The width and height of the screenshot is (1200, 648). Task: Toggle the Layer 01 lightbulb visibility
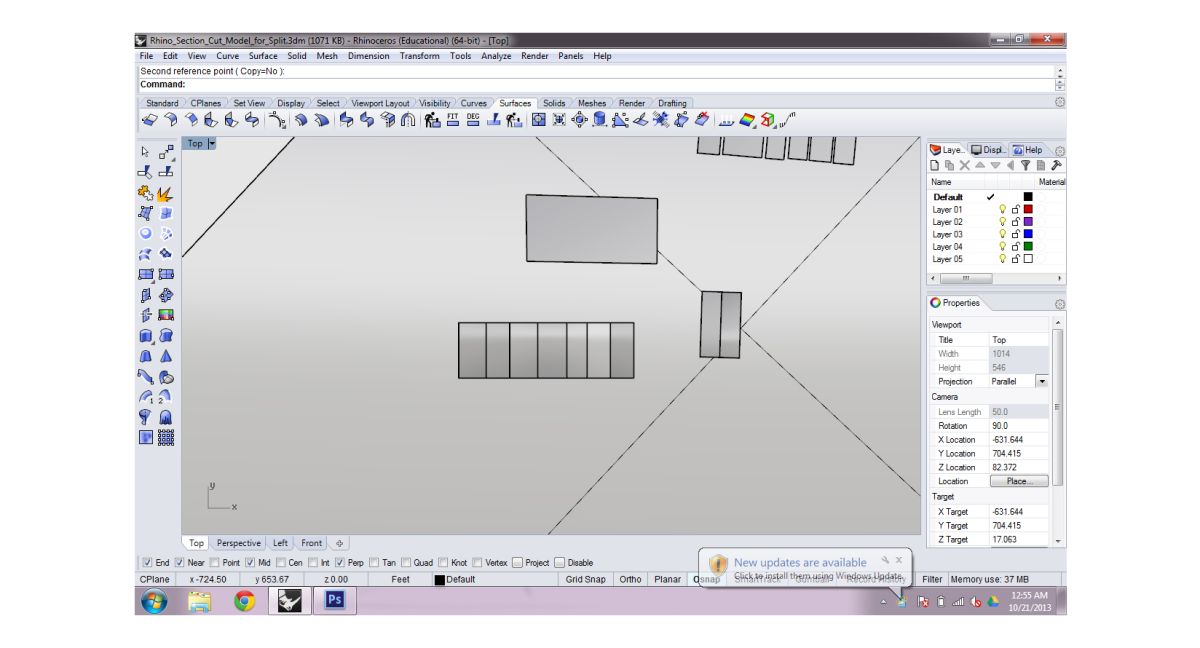click(1002, 210)
